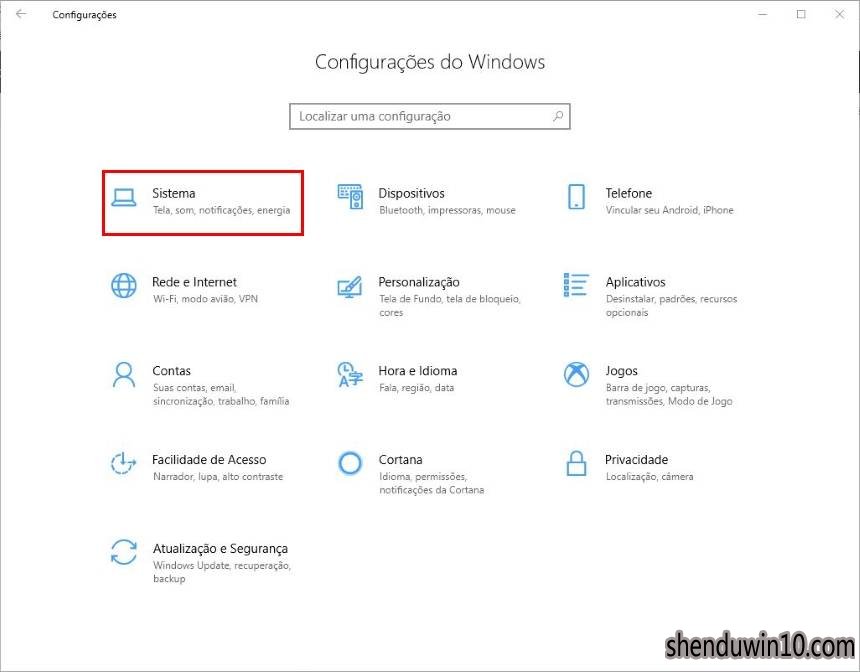Viewport: 860px width, 672px height.
Task: Open the Dispositivos settings label
Action: point(411,193)
